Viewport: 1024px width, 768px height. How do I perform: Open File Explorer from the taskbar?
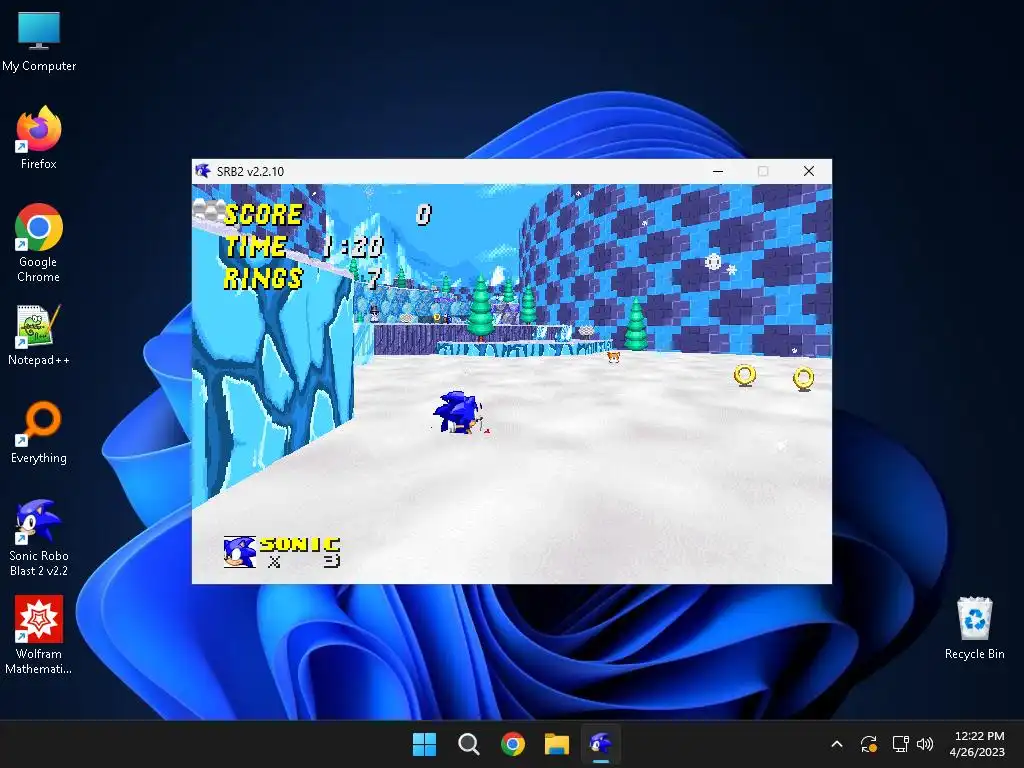click(x=557, y=744)
